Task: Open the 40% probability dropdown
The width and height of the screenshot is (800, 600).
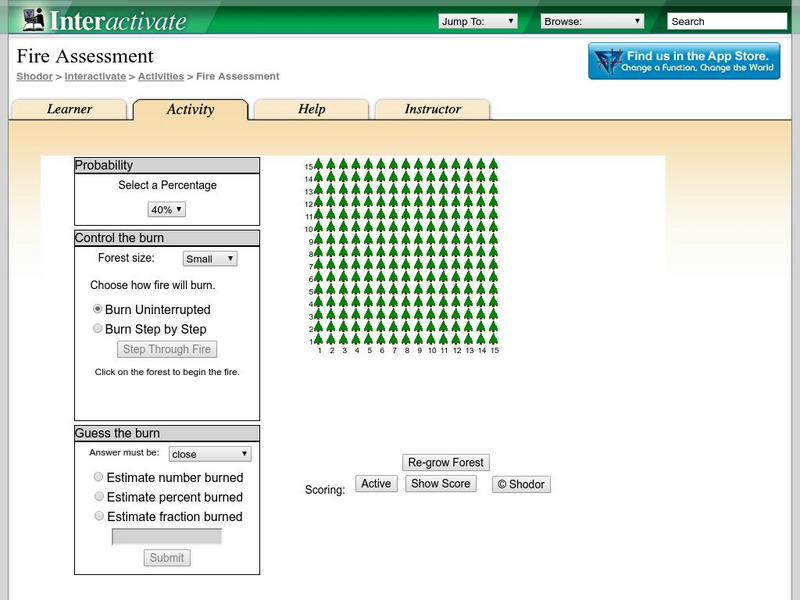Action: (x=166, y=210)
